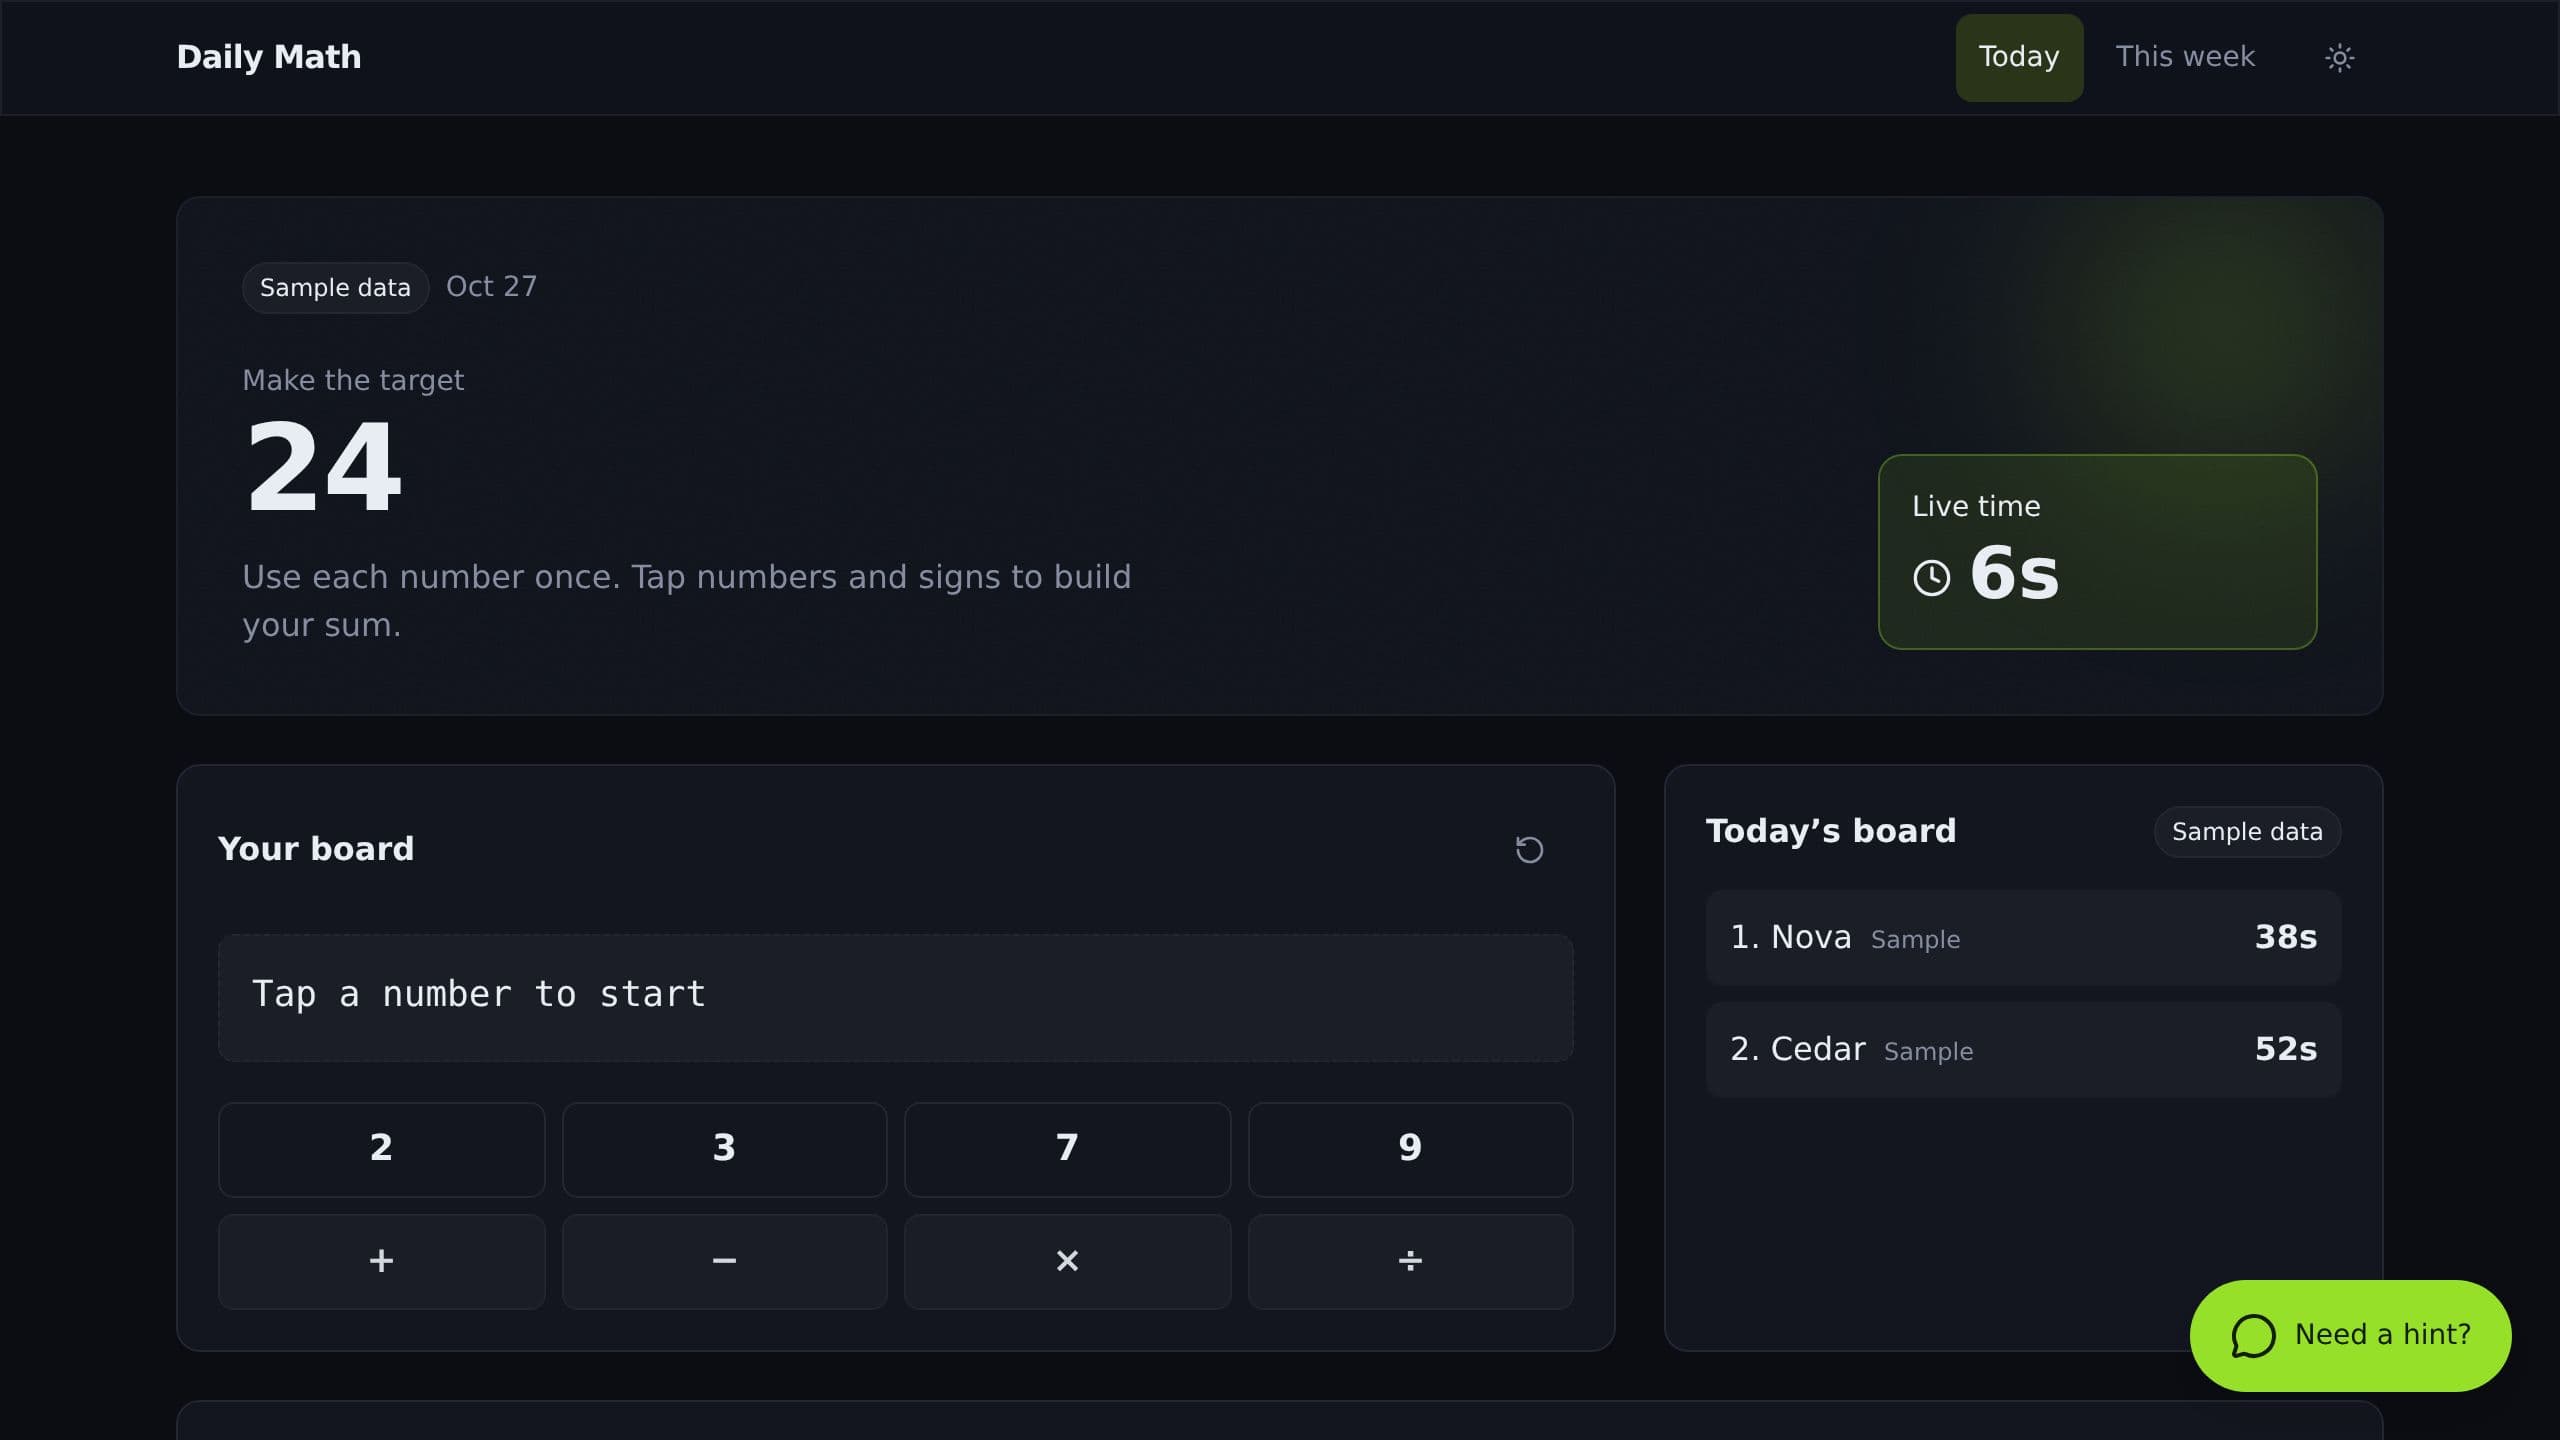Tap number 7 tile
The width and height of the screenshot is (2560, 1440).
click(1067, 1149)
